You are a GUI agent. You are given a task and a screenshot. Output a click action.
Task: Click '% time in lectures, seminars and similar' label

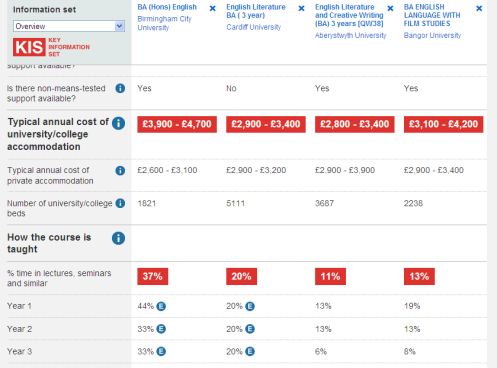(59, 278)
